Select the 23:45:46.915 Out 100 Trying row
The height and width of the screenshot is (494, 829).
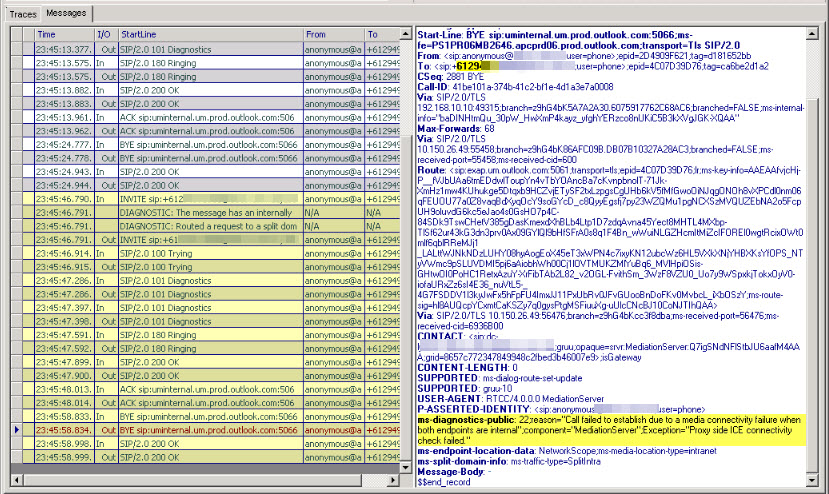pos(206,267)
